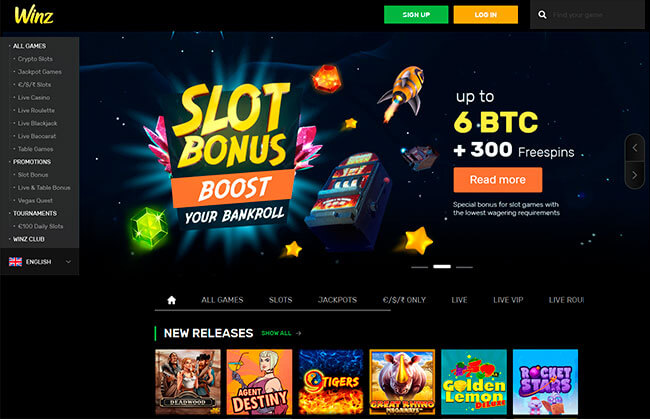
Task: Click the search magnifier icon
Action: pos(542,15)
